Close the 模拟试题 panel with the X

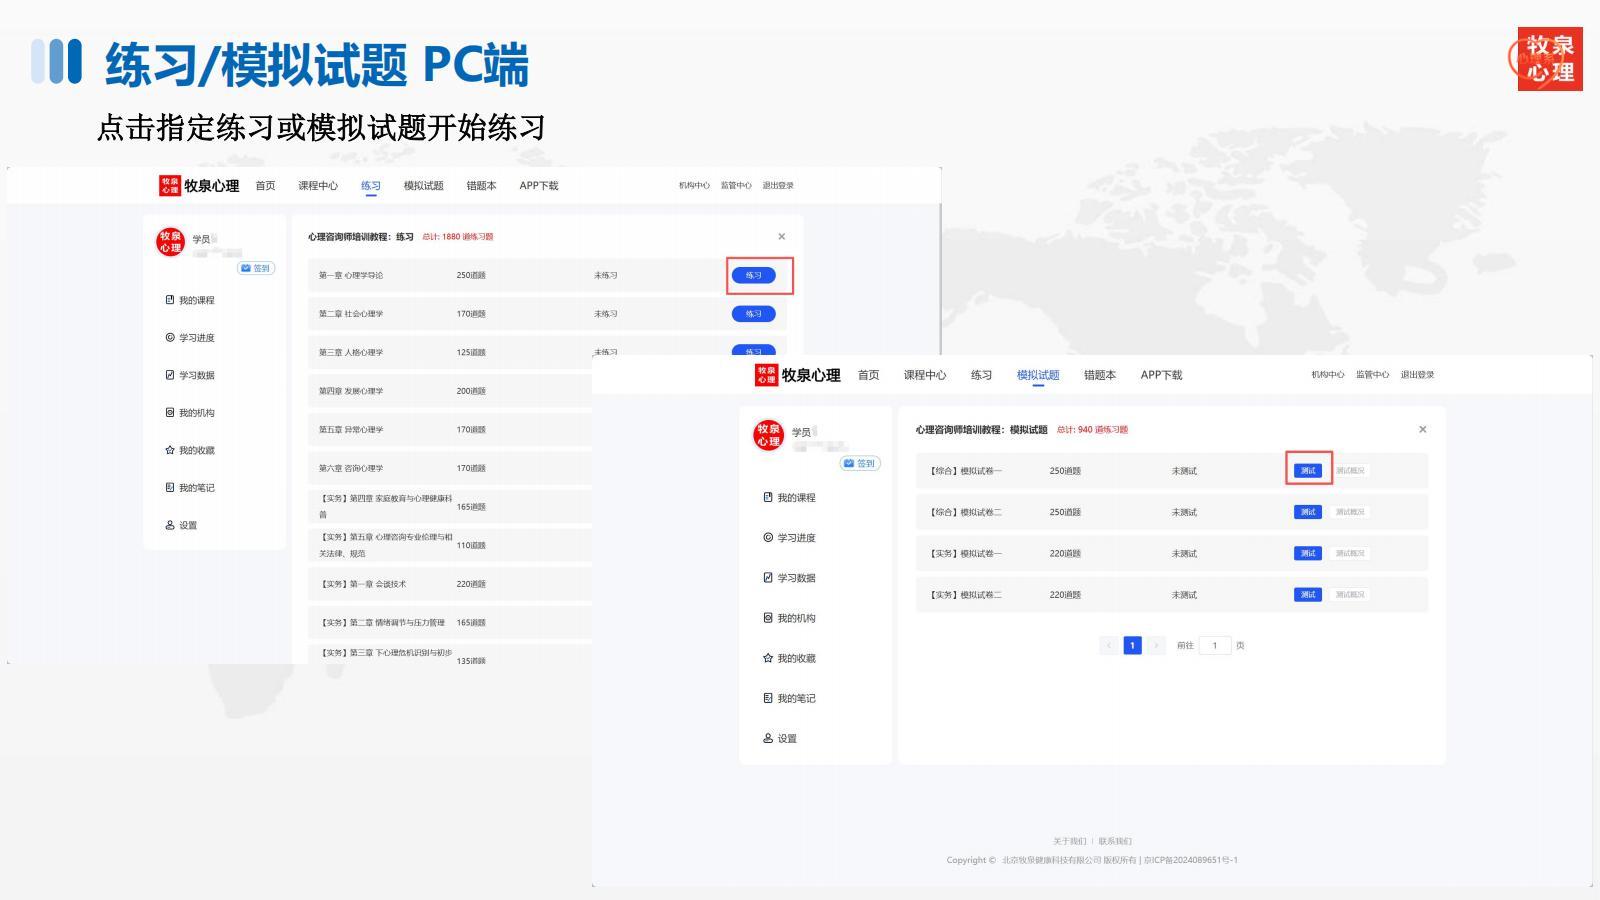click(x=1423, y=430)
